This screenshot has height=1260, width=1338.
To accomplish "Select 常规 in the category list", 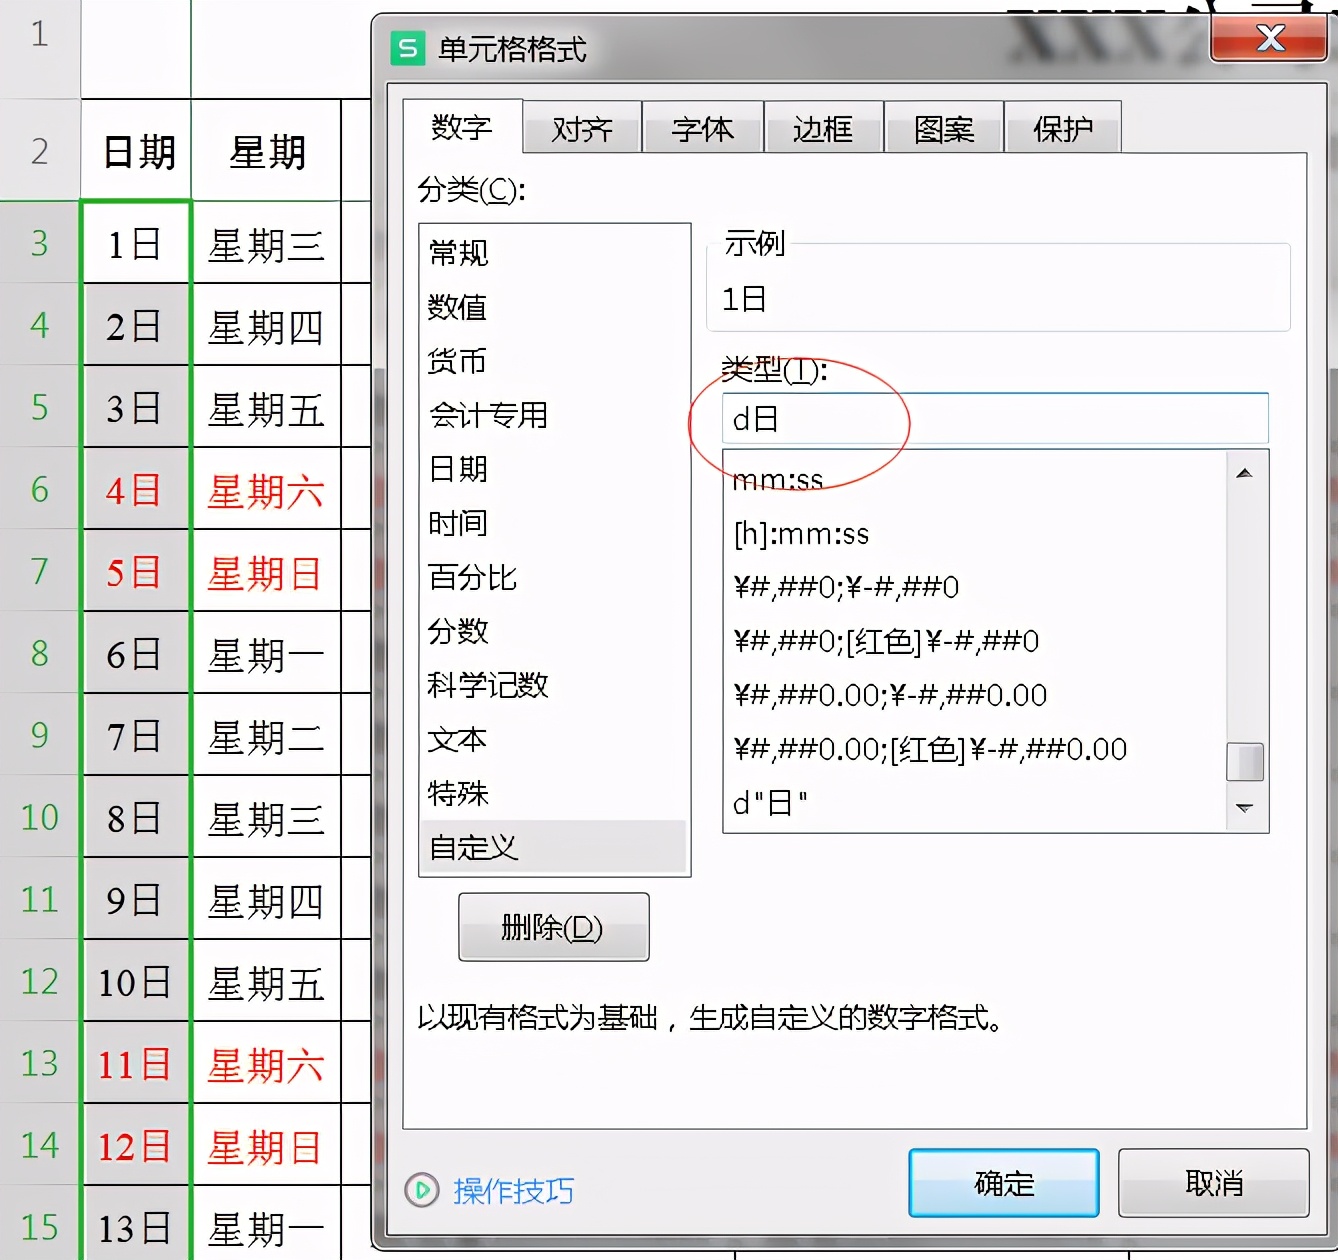I will (457, 253).
